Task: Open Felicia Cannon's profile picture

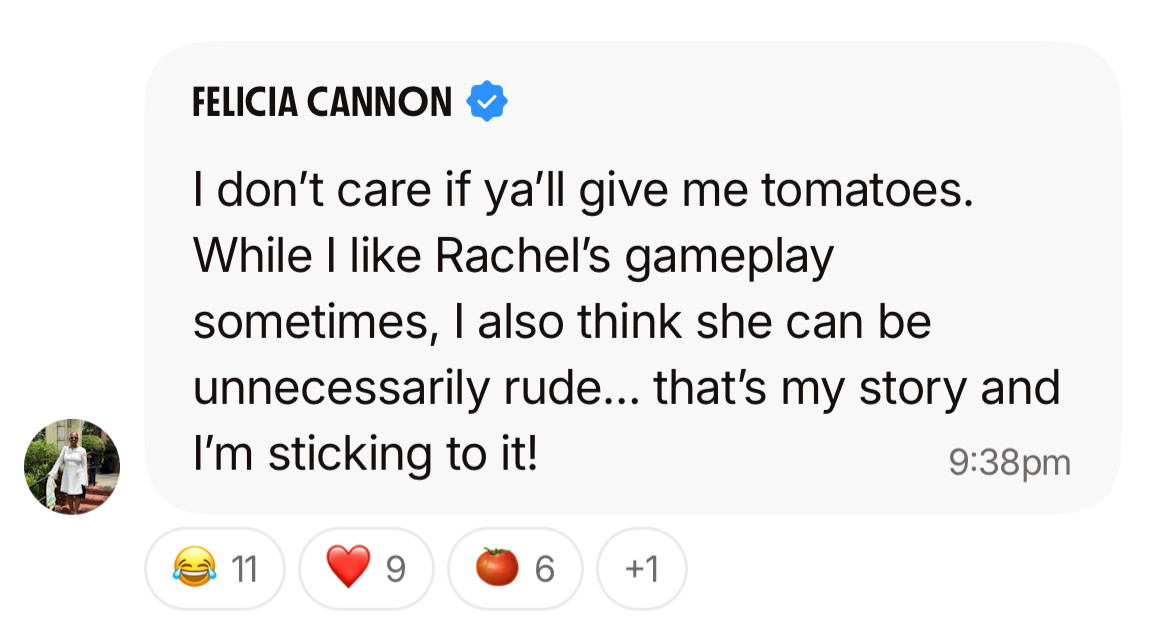Action: [72, 466]
